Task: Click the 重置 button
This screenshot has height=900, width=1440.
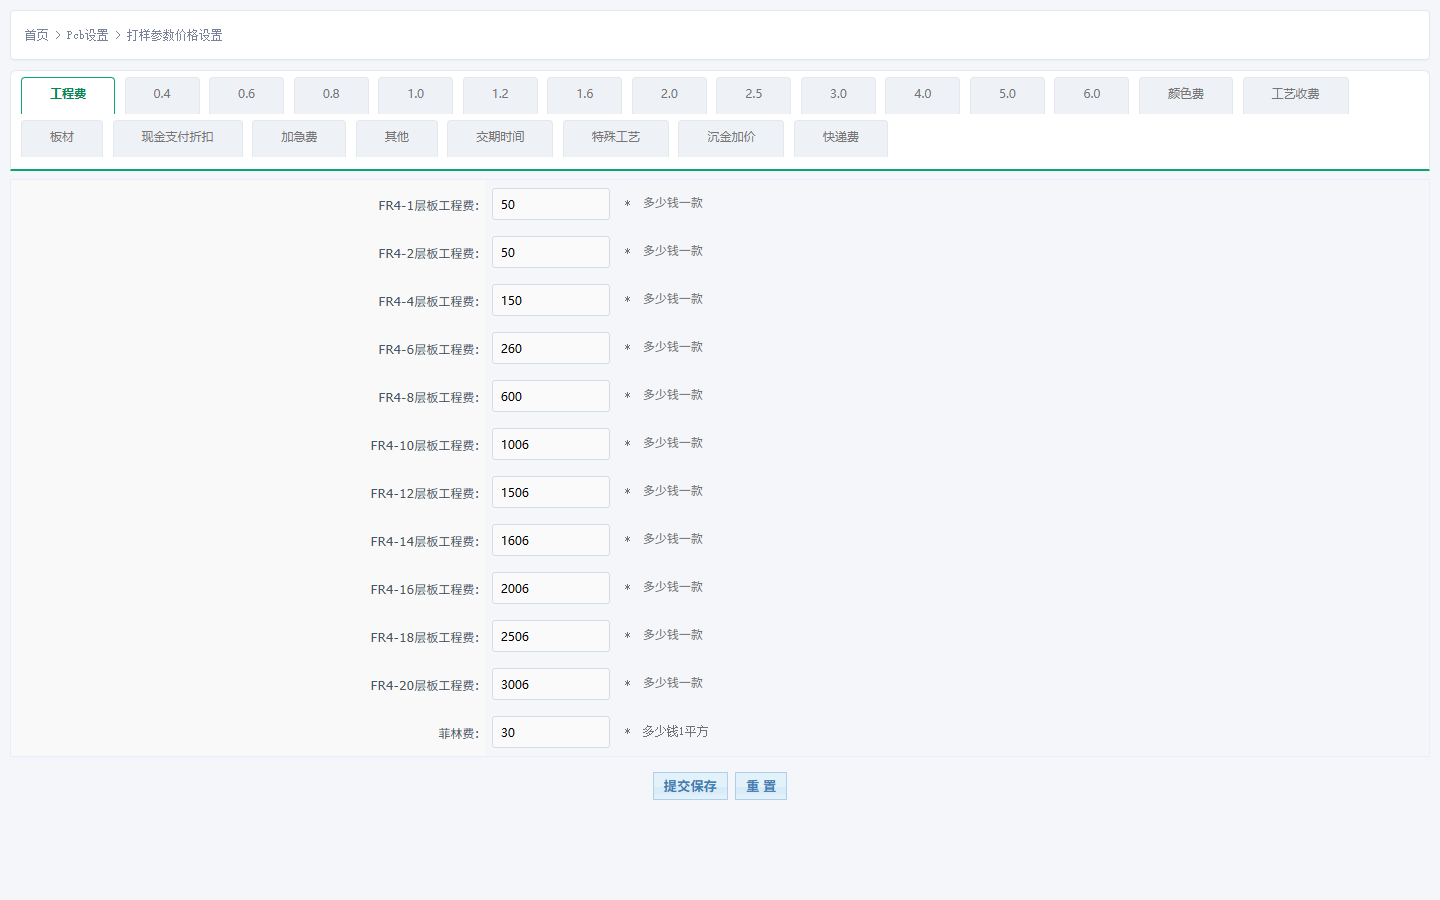Action: tap(761, 786)
